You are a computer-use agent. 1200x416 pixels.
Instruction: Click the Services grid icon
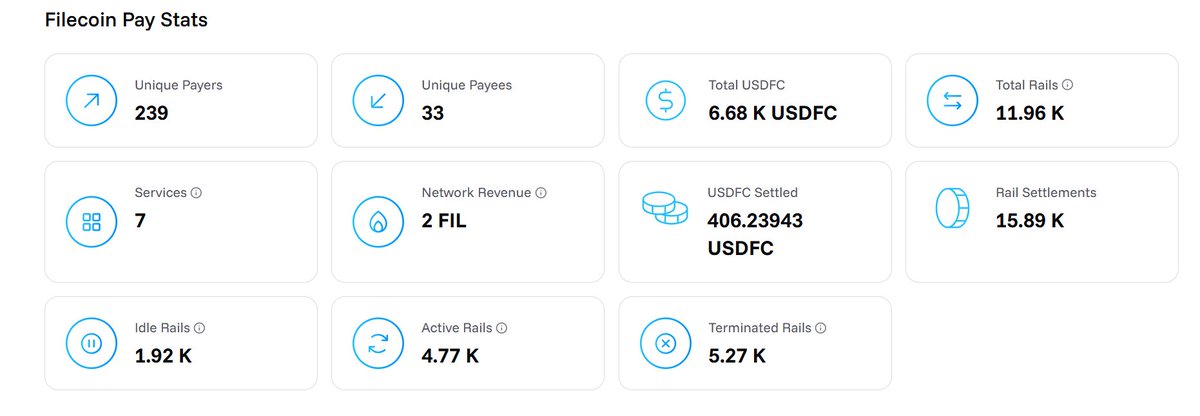(91, 222)
